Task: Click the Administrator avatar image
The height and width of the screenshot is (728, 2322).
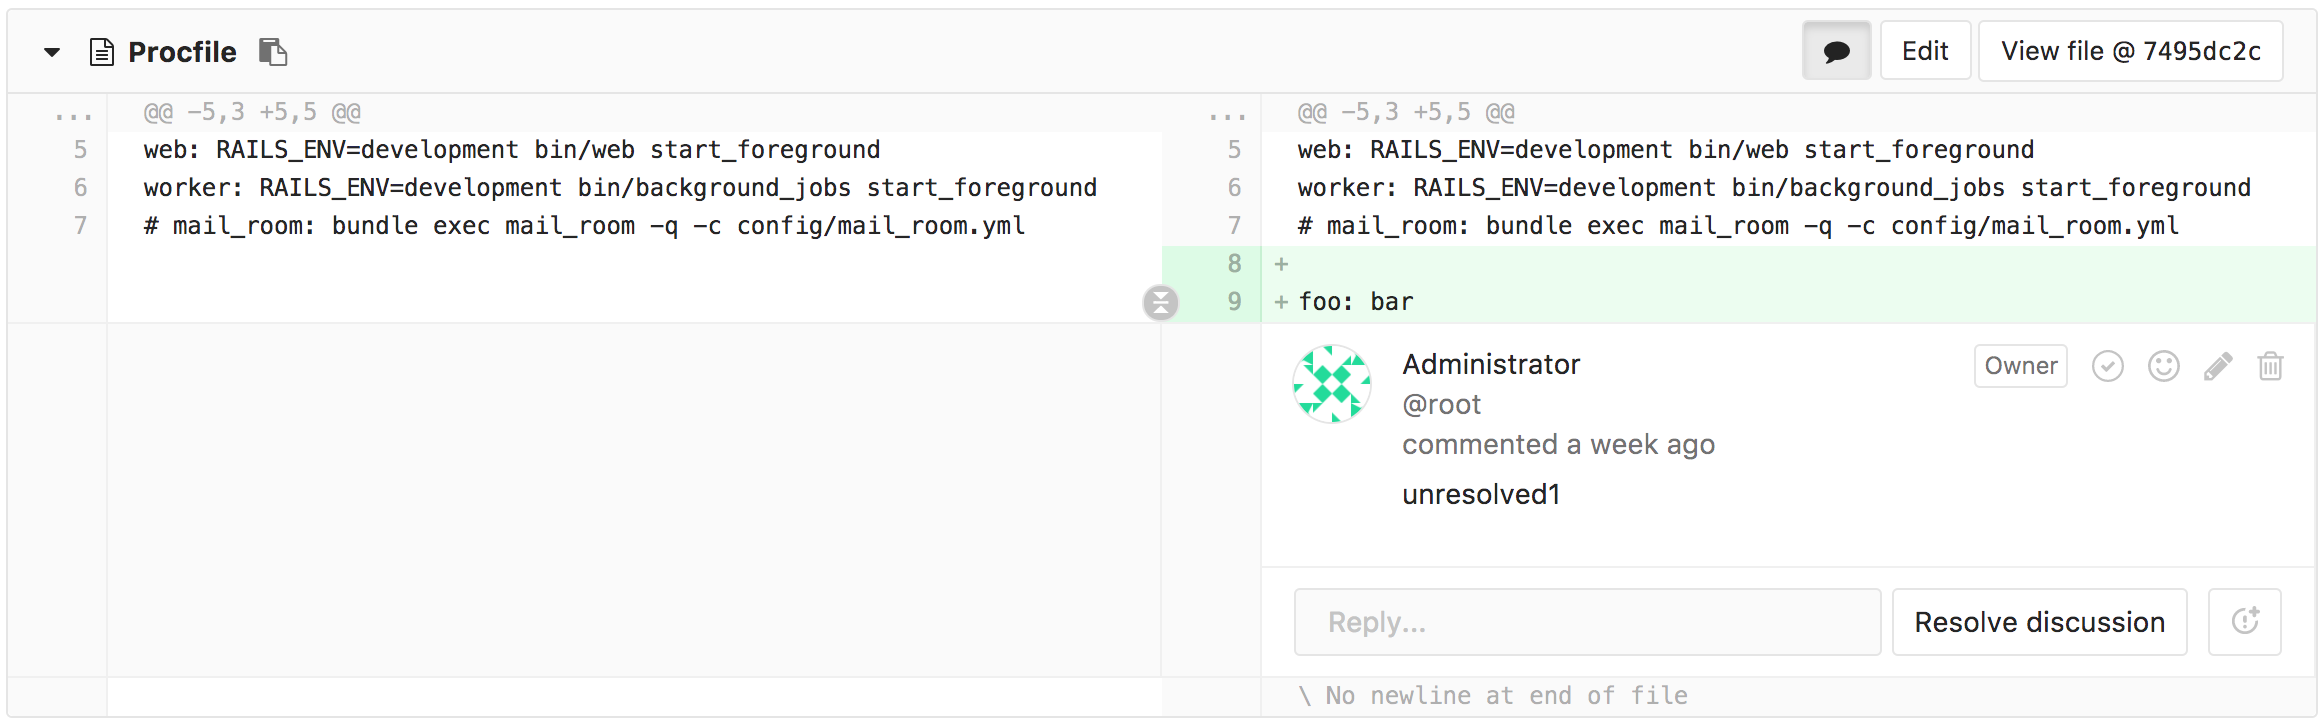Action: pos(1332,385)
